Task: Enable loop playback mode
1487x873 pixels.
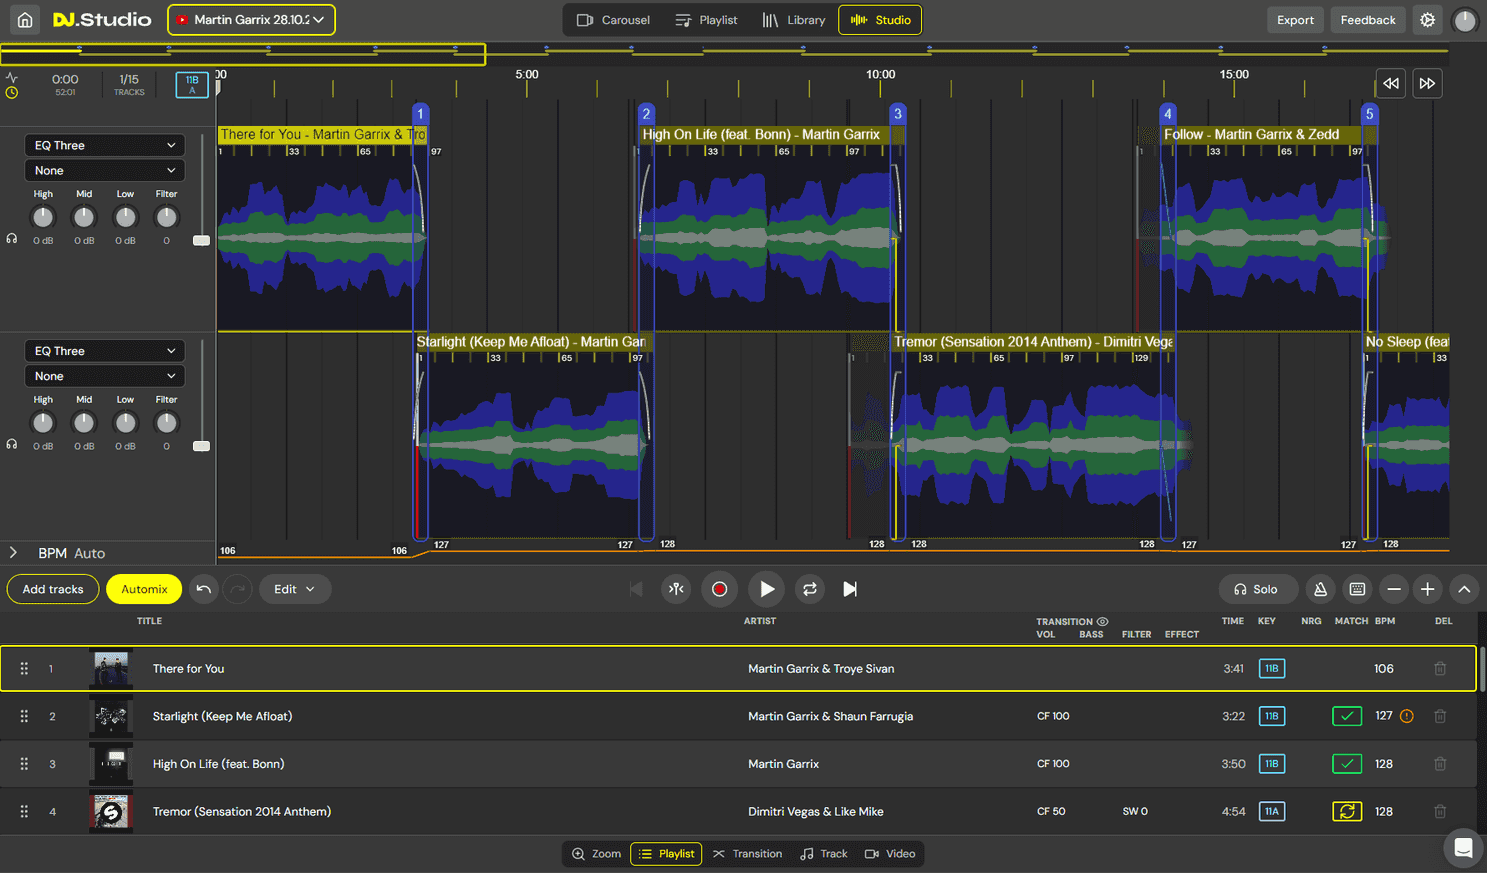Action: click(x=810, y=589)
